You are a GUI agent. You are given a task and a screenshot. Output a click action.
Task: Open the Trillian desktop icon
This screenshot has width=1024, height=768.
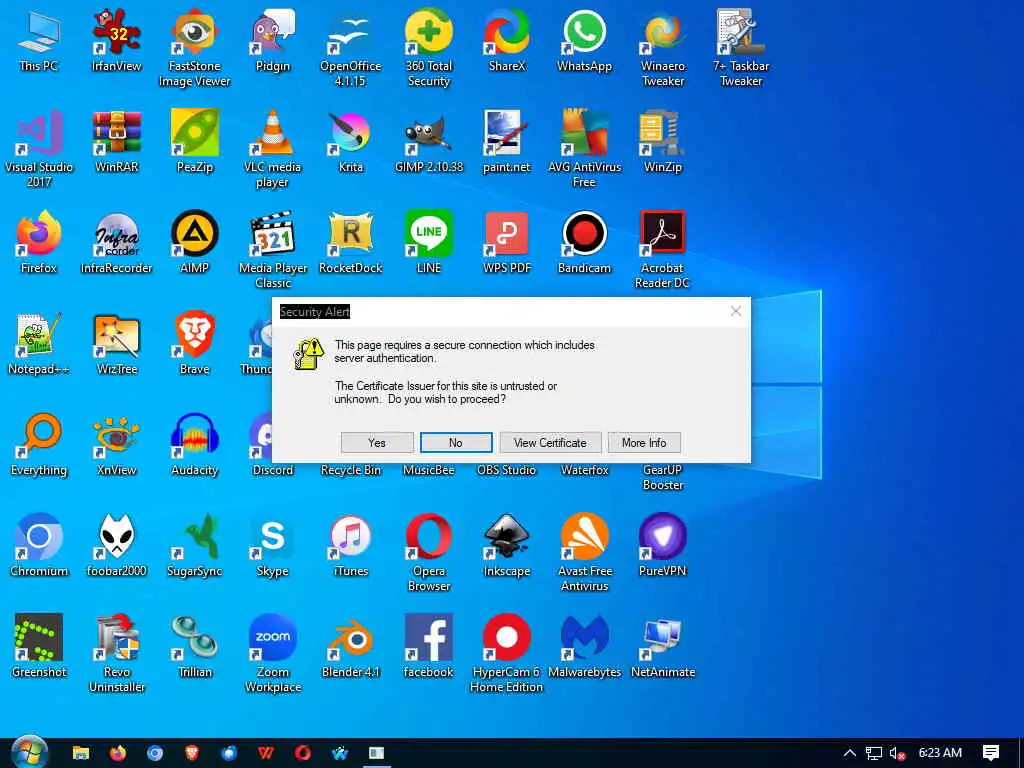(x=195, y=647)
